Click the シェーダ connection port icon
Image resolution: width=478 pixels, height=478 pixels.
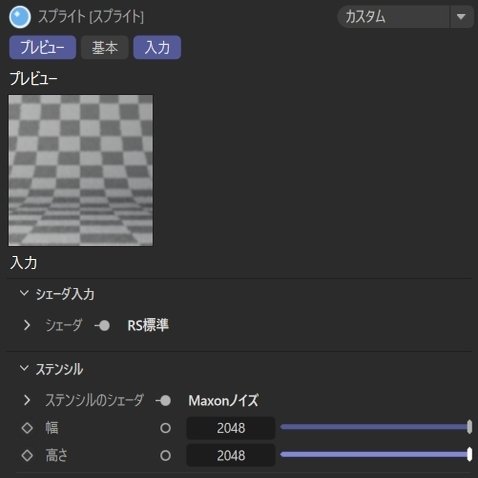[x=102, y=325]
